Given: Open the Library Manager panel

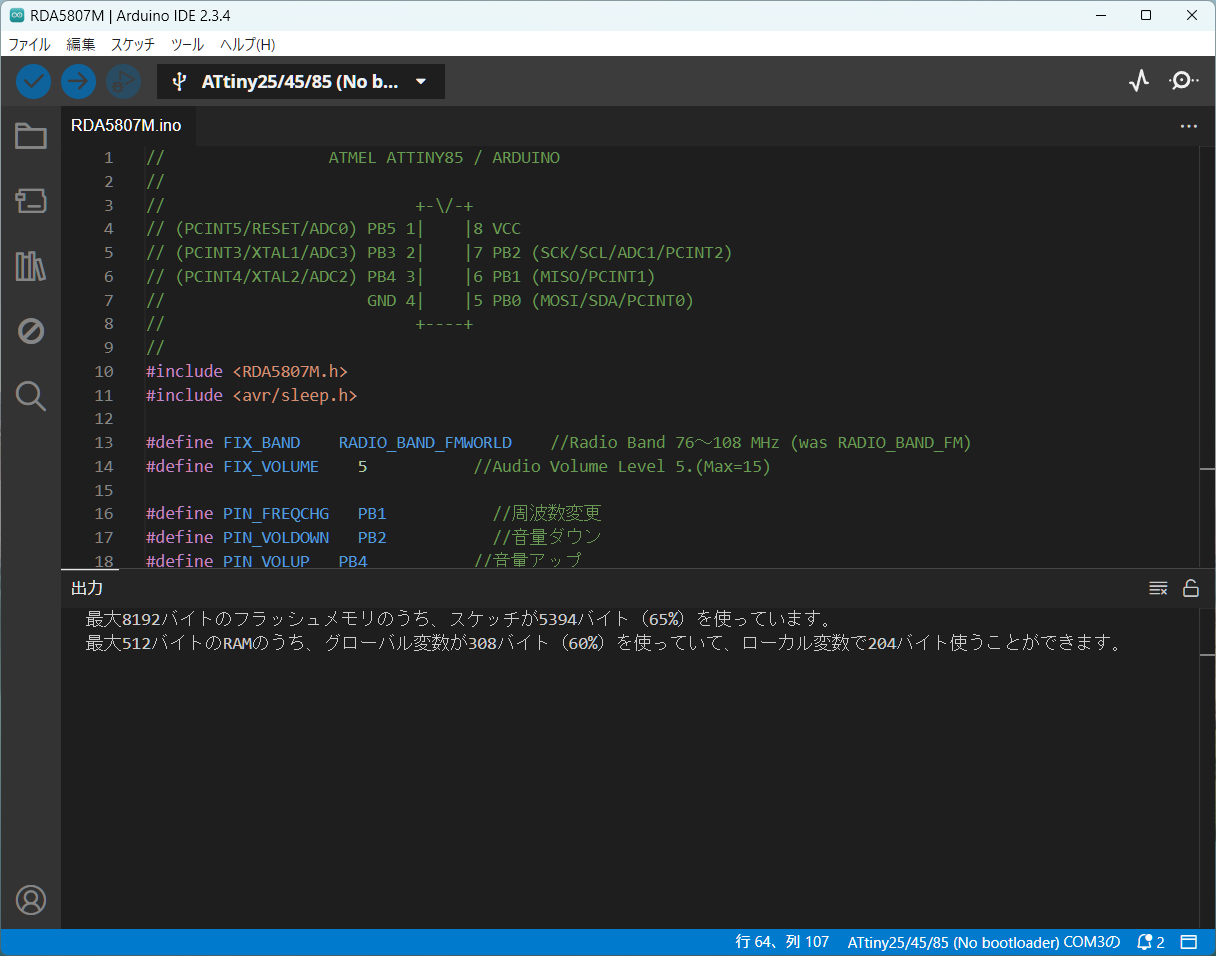Looking at the screenshot, I should (x=31, y=266).
